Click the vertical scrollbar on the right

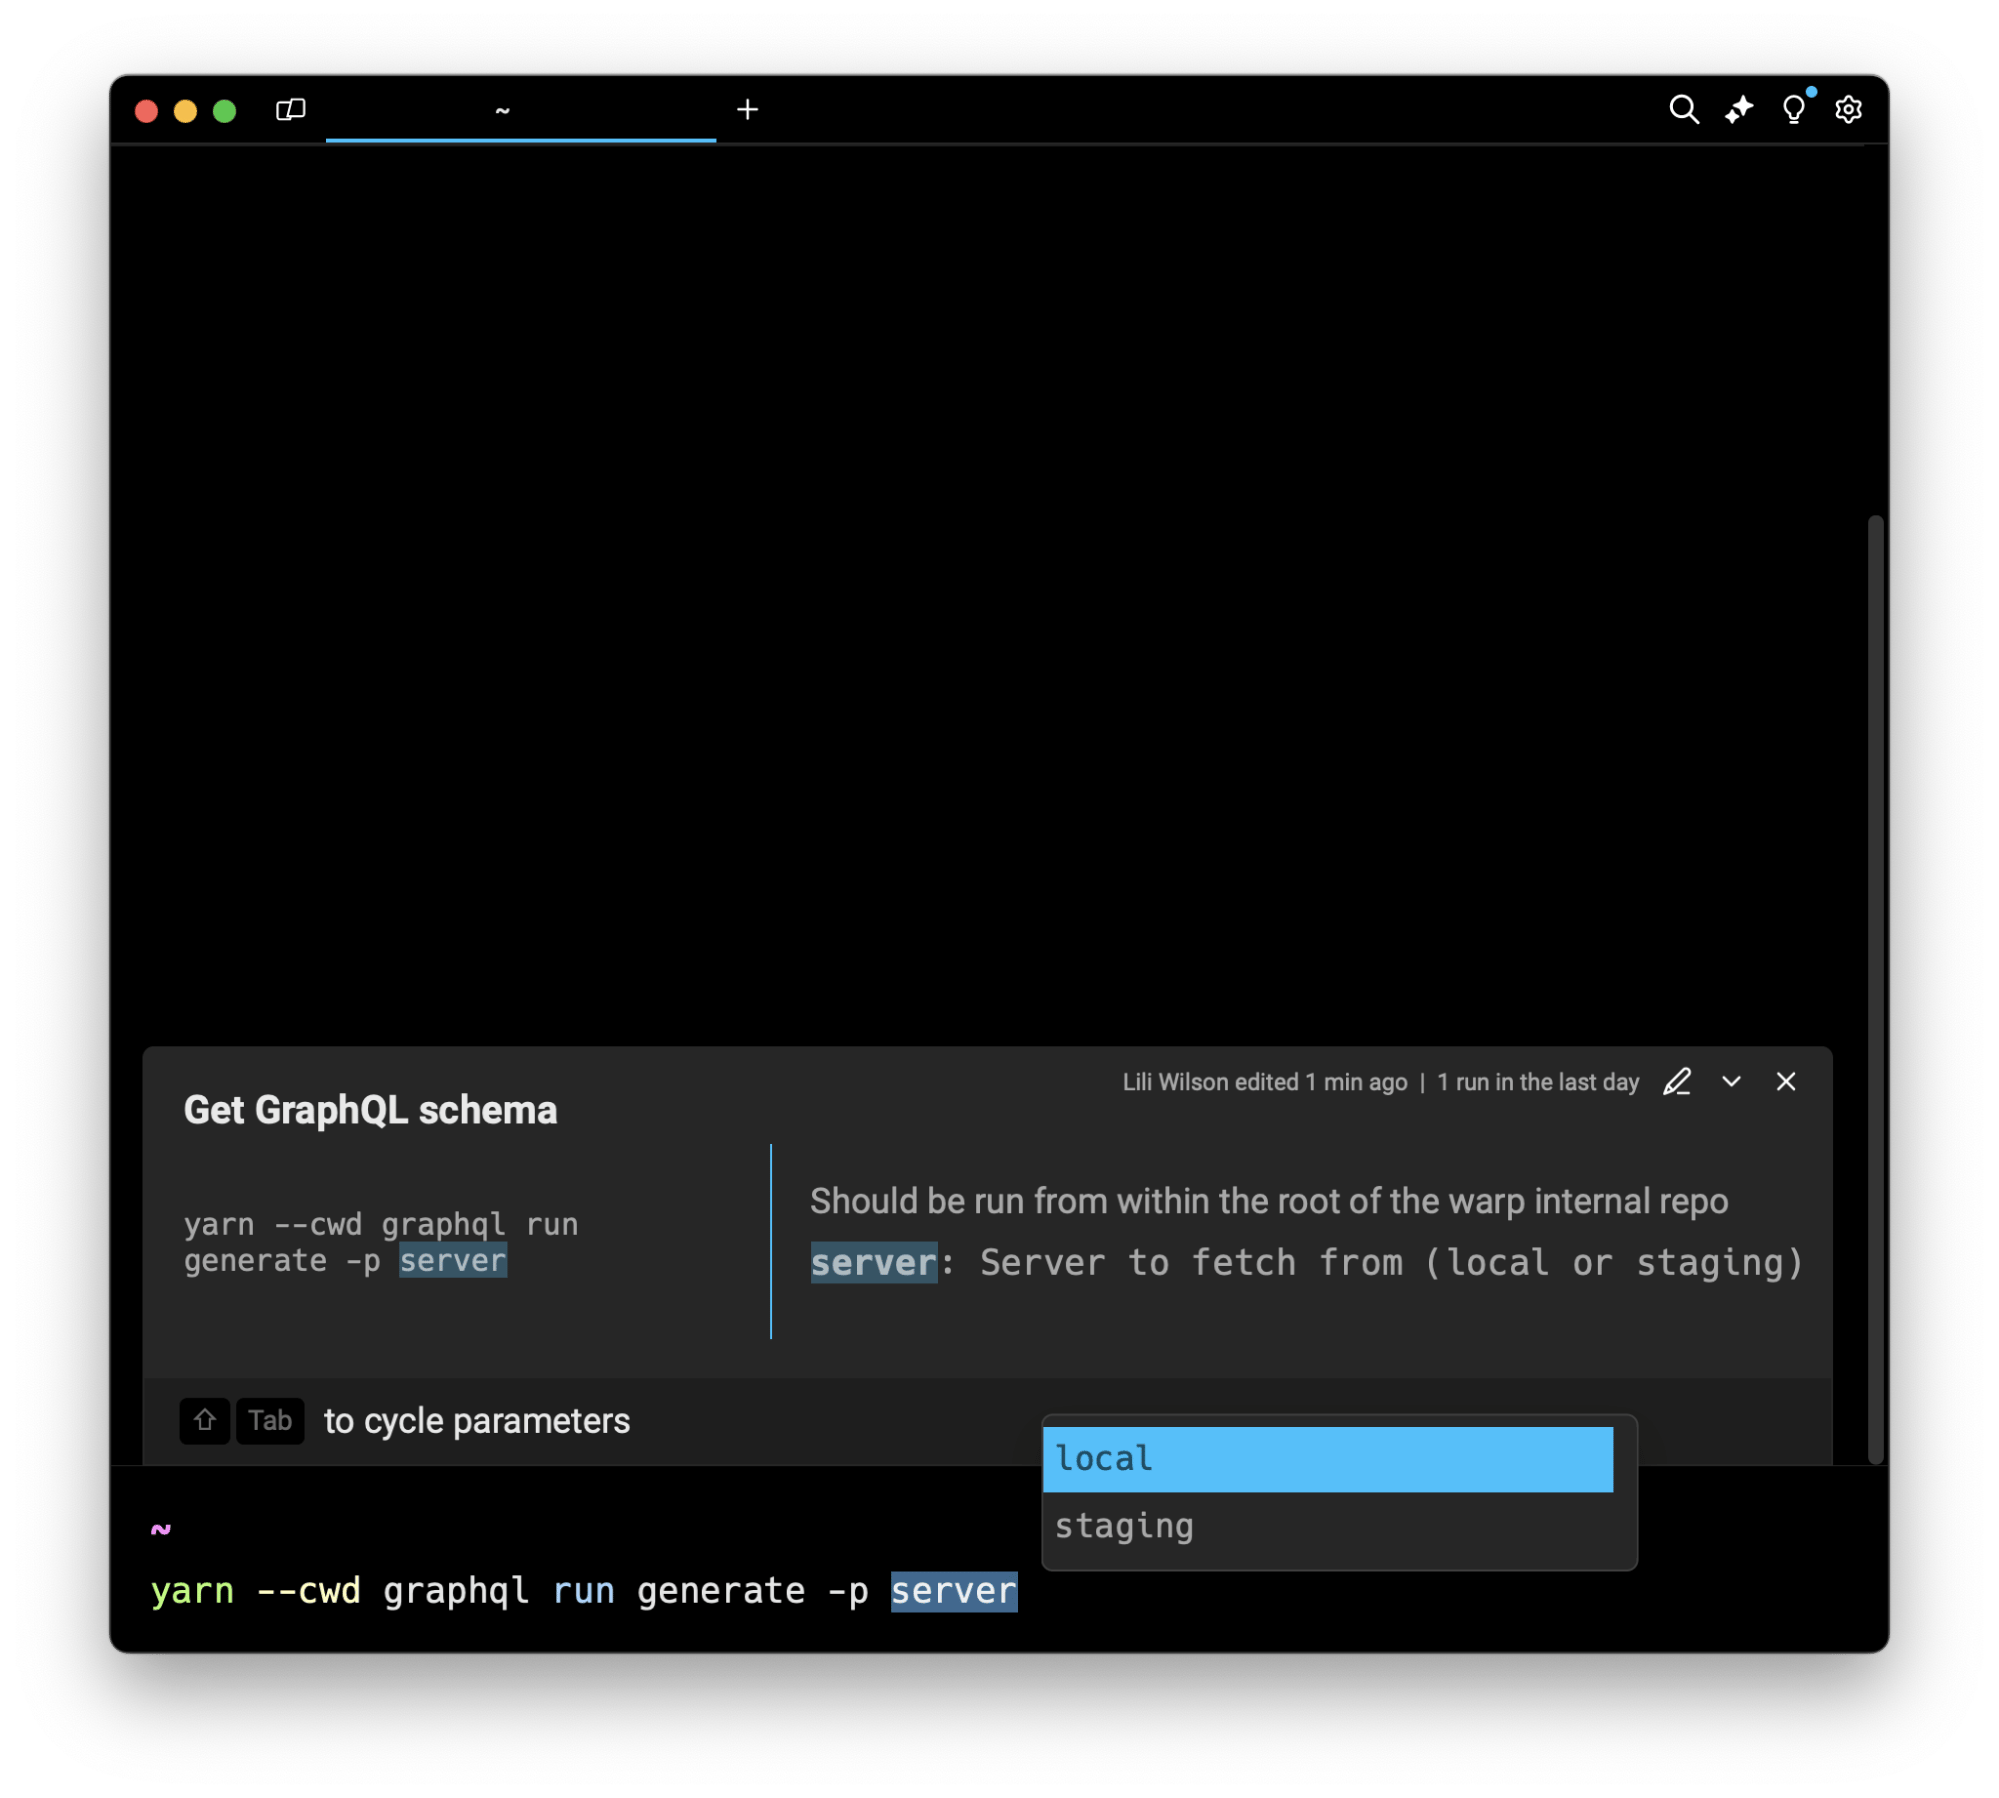(1875, 988)
